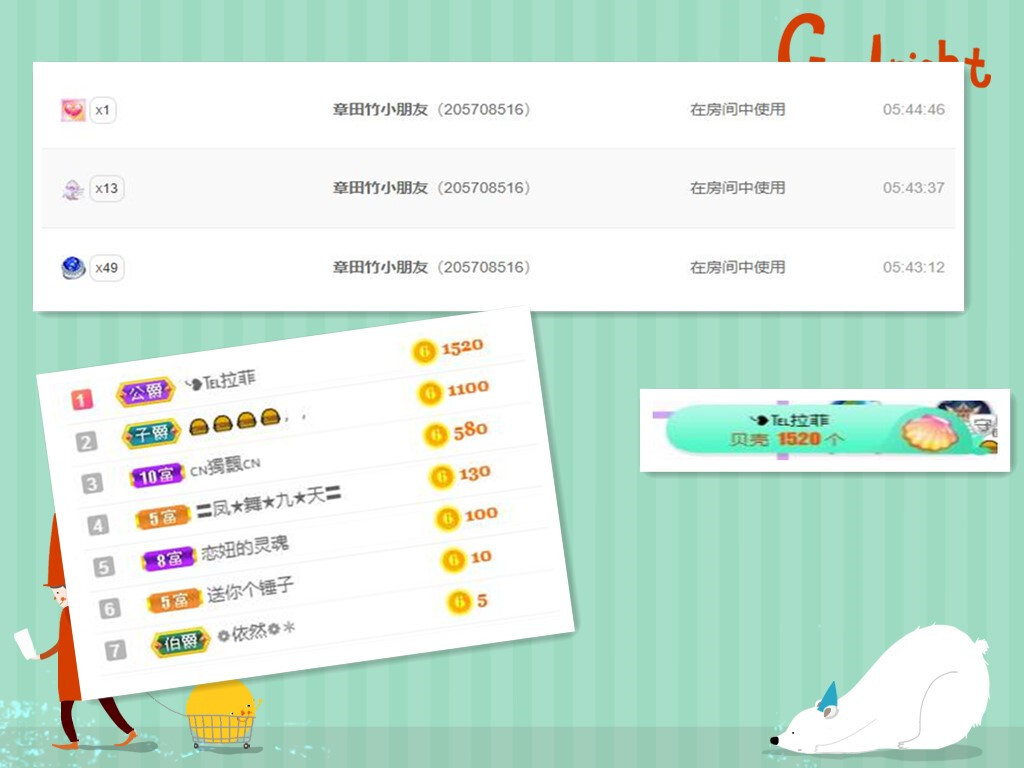This screenshot has width=1024, height=768.
Task: Click the 贝壳 1520 个 count text
Action: [x=787, y=440]
